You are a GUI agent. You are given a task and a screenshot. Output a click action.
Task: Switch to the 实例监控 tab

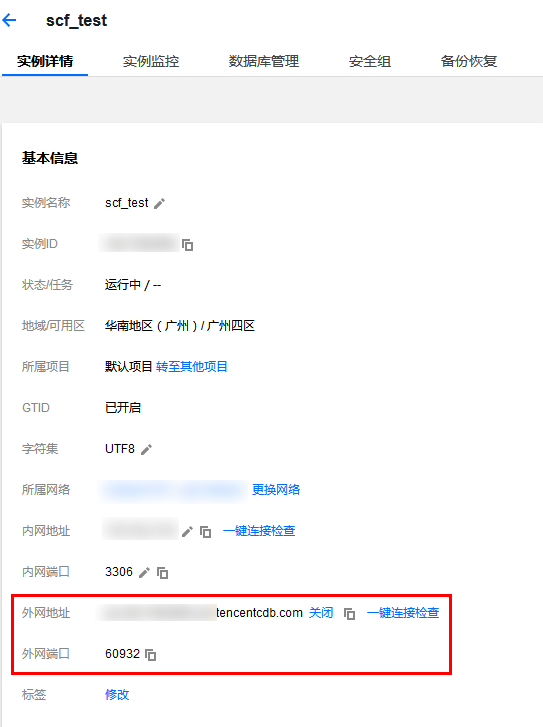pos(151,61)
